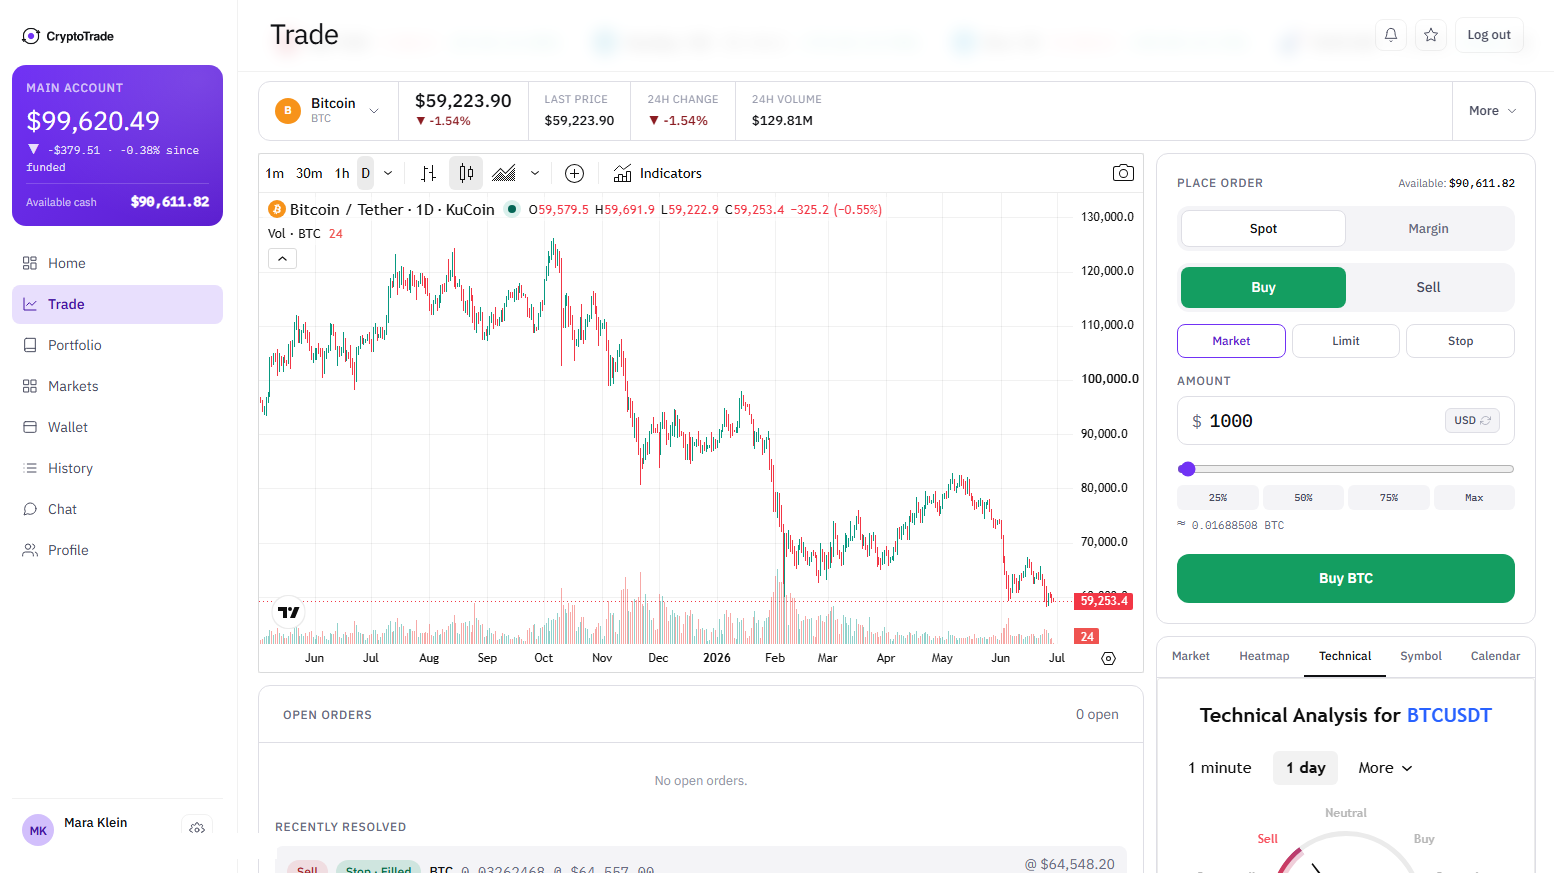This screenshot has width=1554, height=873.
Task: Open notifications bell icon
Action: click(x=1391, y=35)
